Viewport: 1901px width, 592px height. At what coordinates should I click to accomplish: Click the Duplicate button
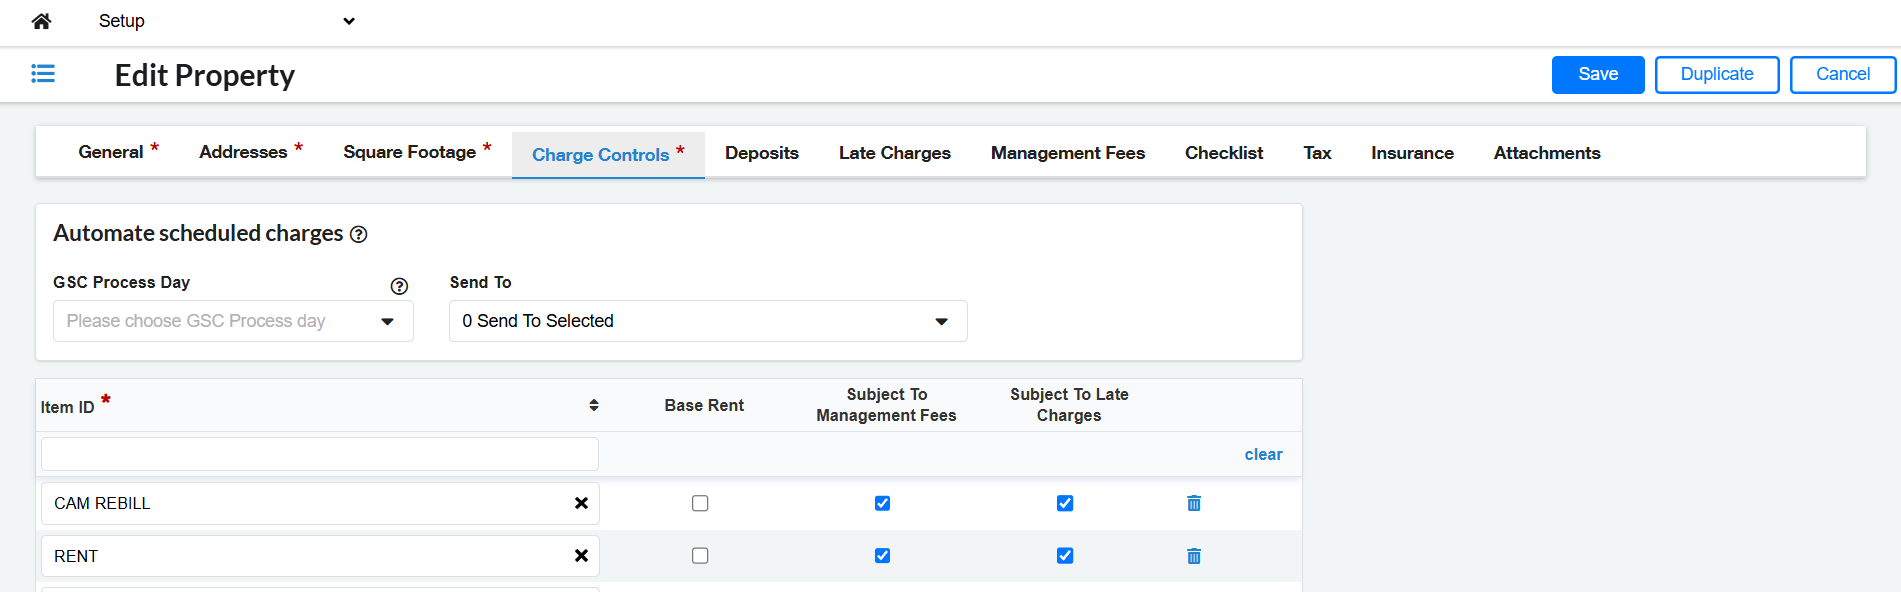1717,75
